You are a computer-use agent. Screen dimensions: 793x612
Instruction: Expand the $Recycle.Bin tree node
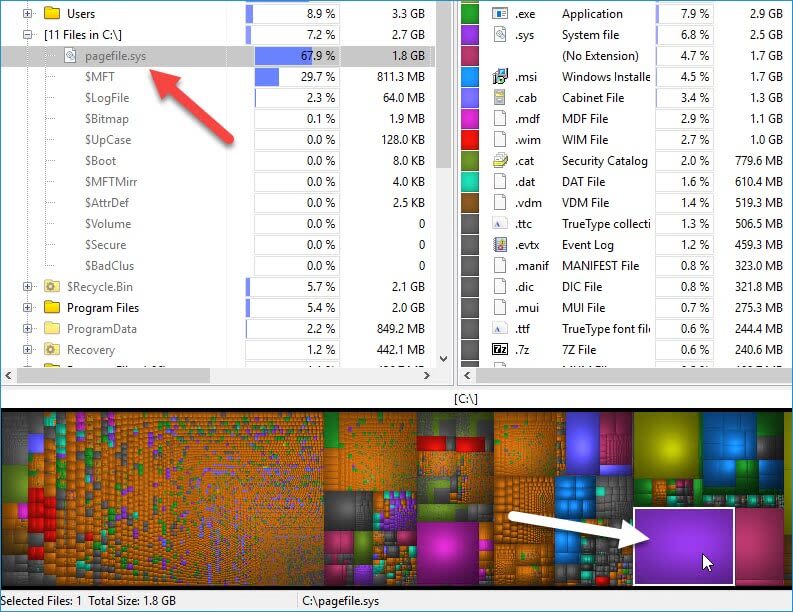pos(27,287)
